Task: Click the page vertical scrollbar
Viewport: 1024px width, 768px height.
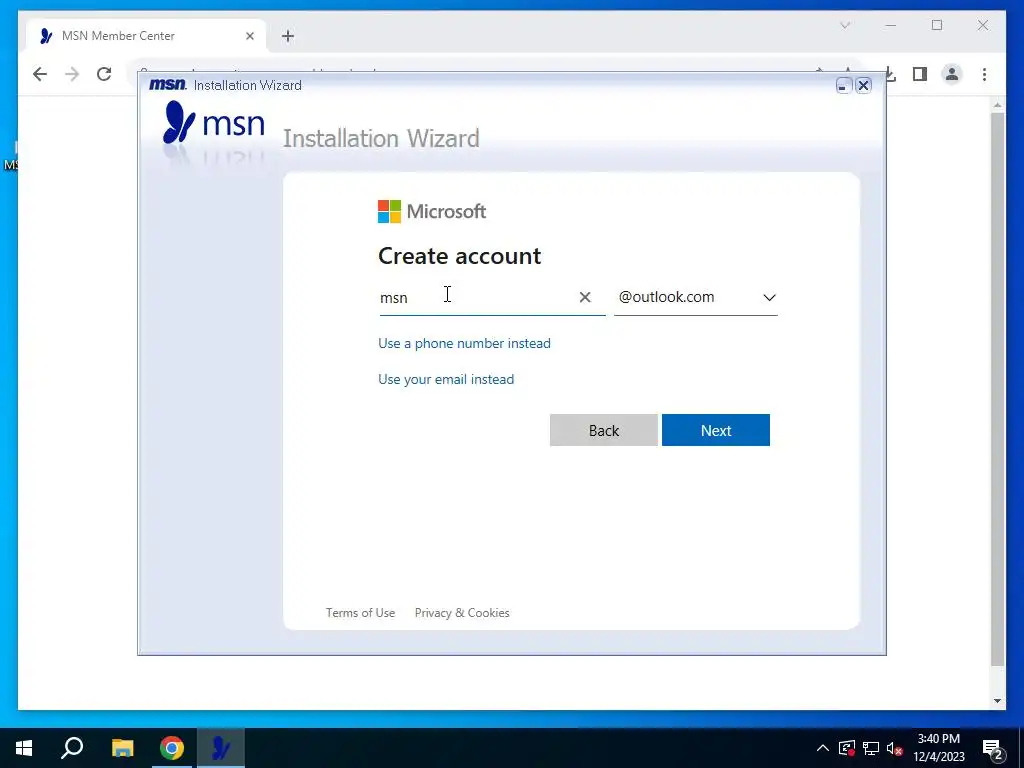Action: (997, 389)
